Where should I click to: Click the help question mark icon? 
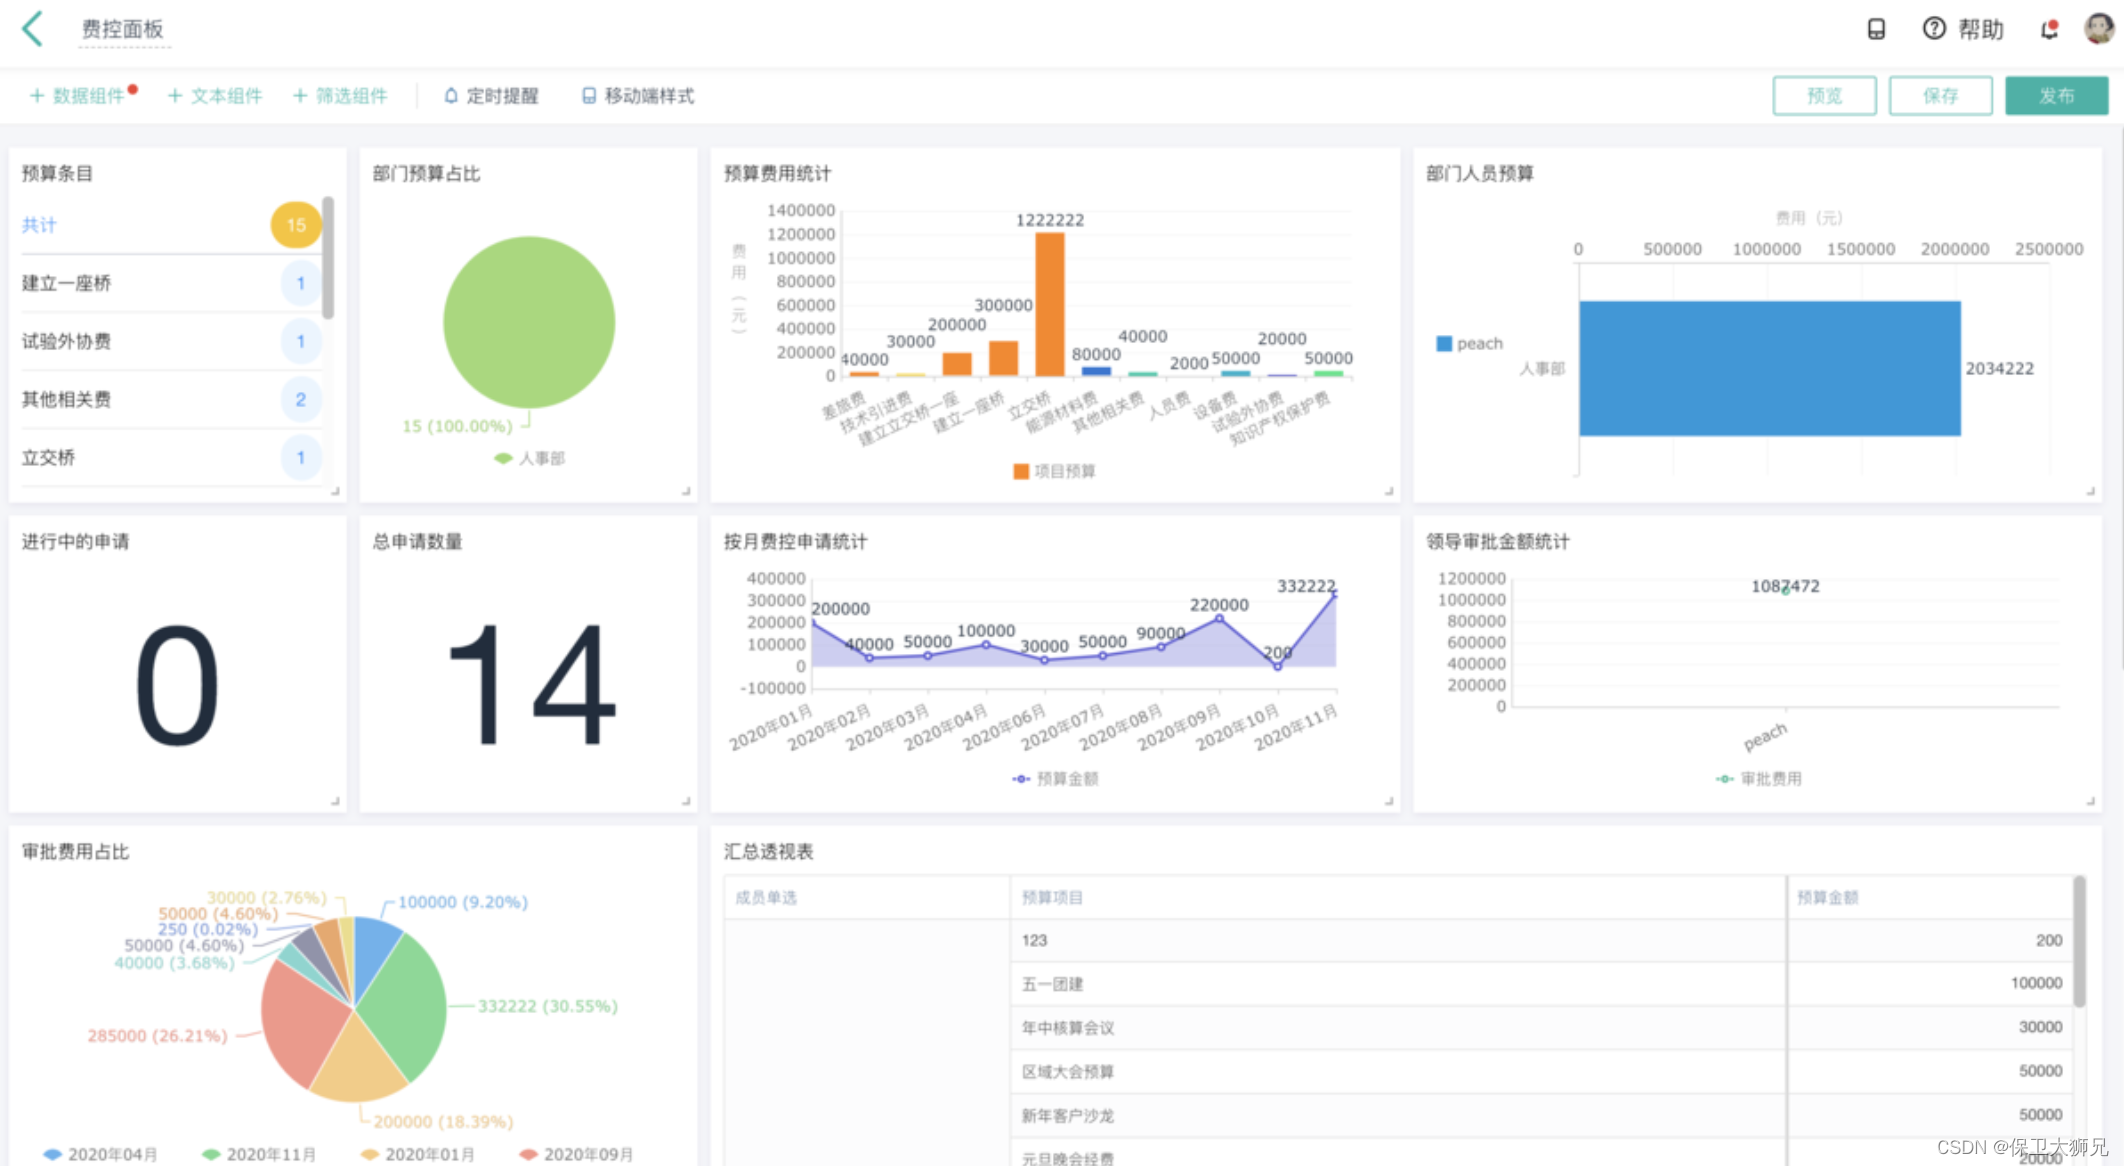pyautogui.click(x=1934, y=29)
